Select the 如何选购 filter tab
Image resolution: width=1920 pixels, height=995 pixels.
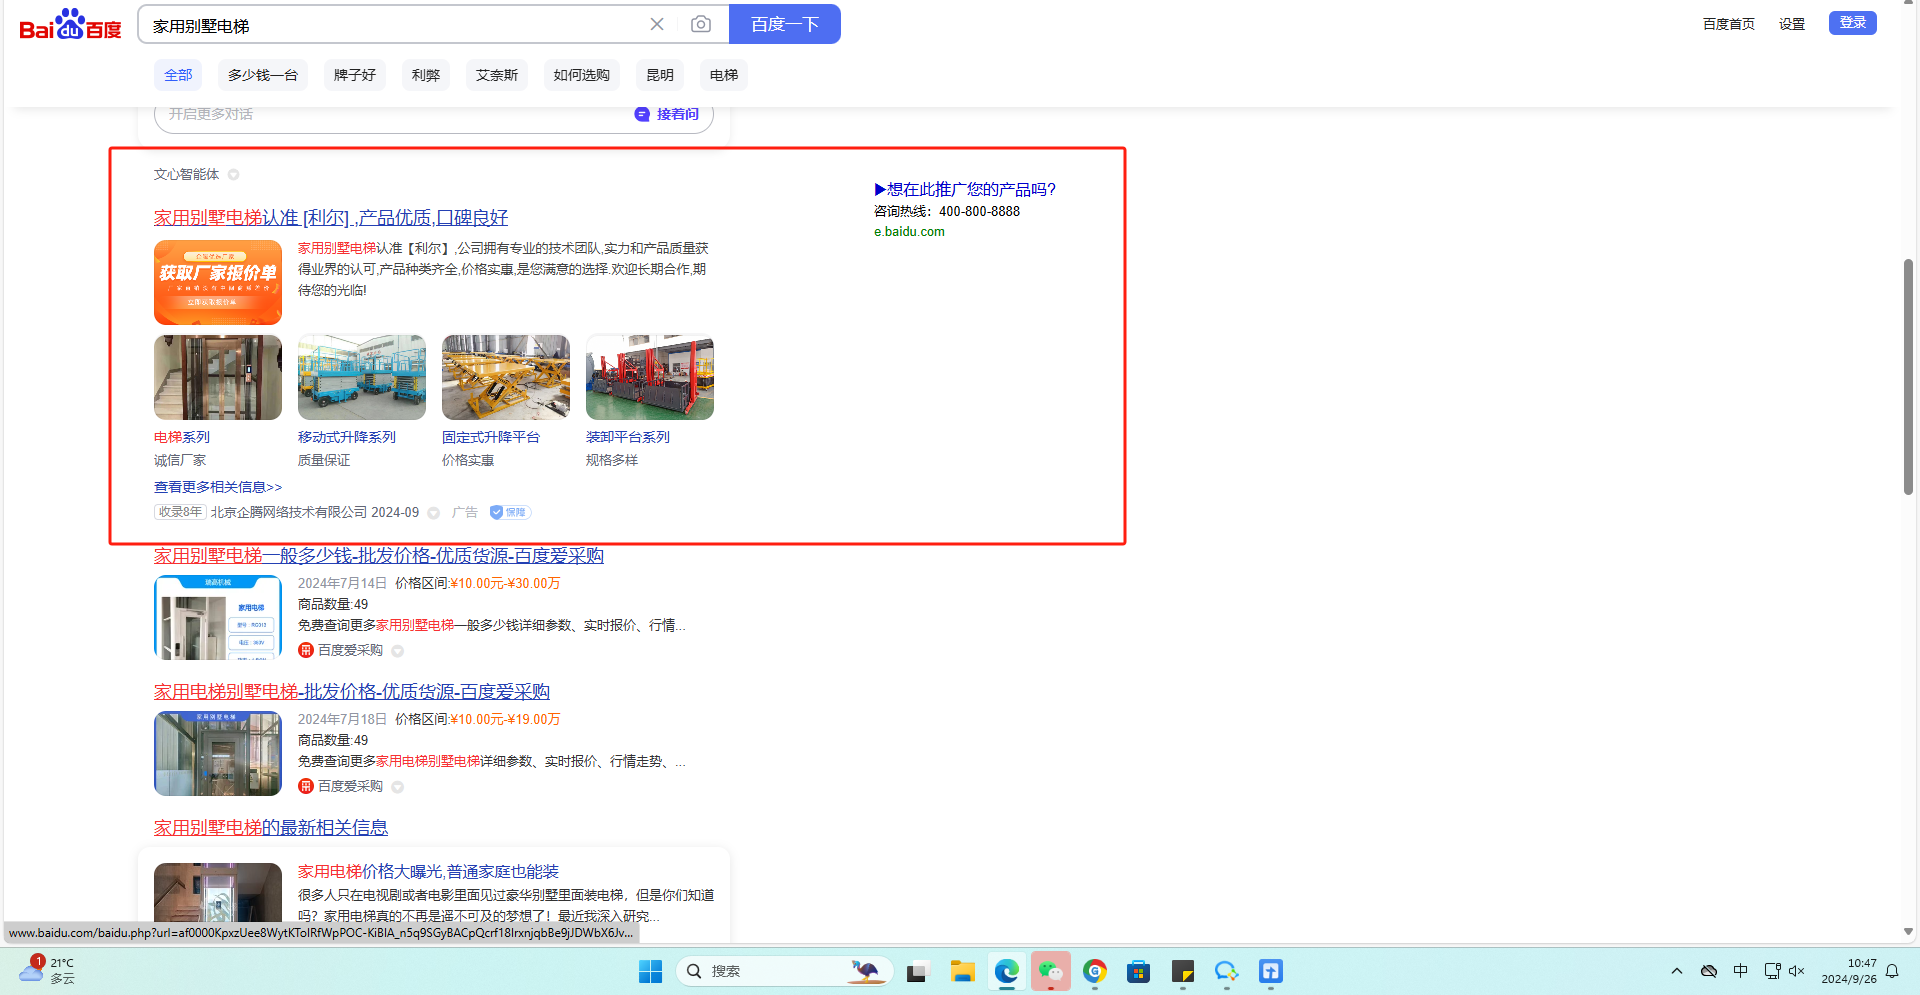click(582, 75)
